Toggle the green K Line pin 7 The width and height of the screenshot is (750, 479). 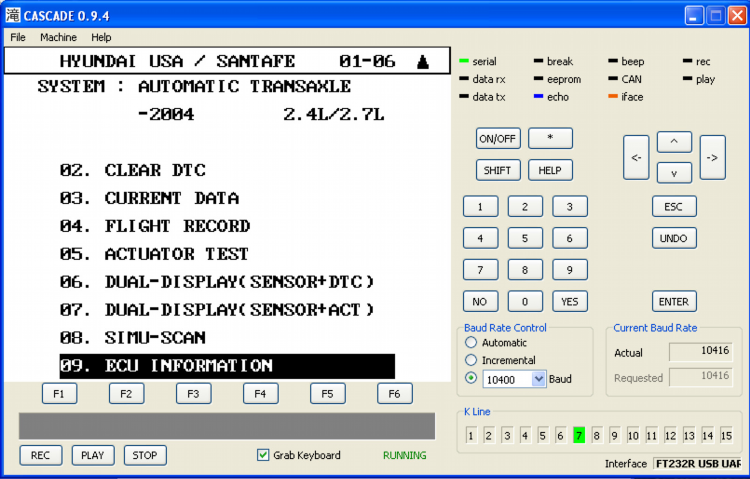click(x=579, y=435)
